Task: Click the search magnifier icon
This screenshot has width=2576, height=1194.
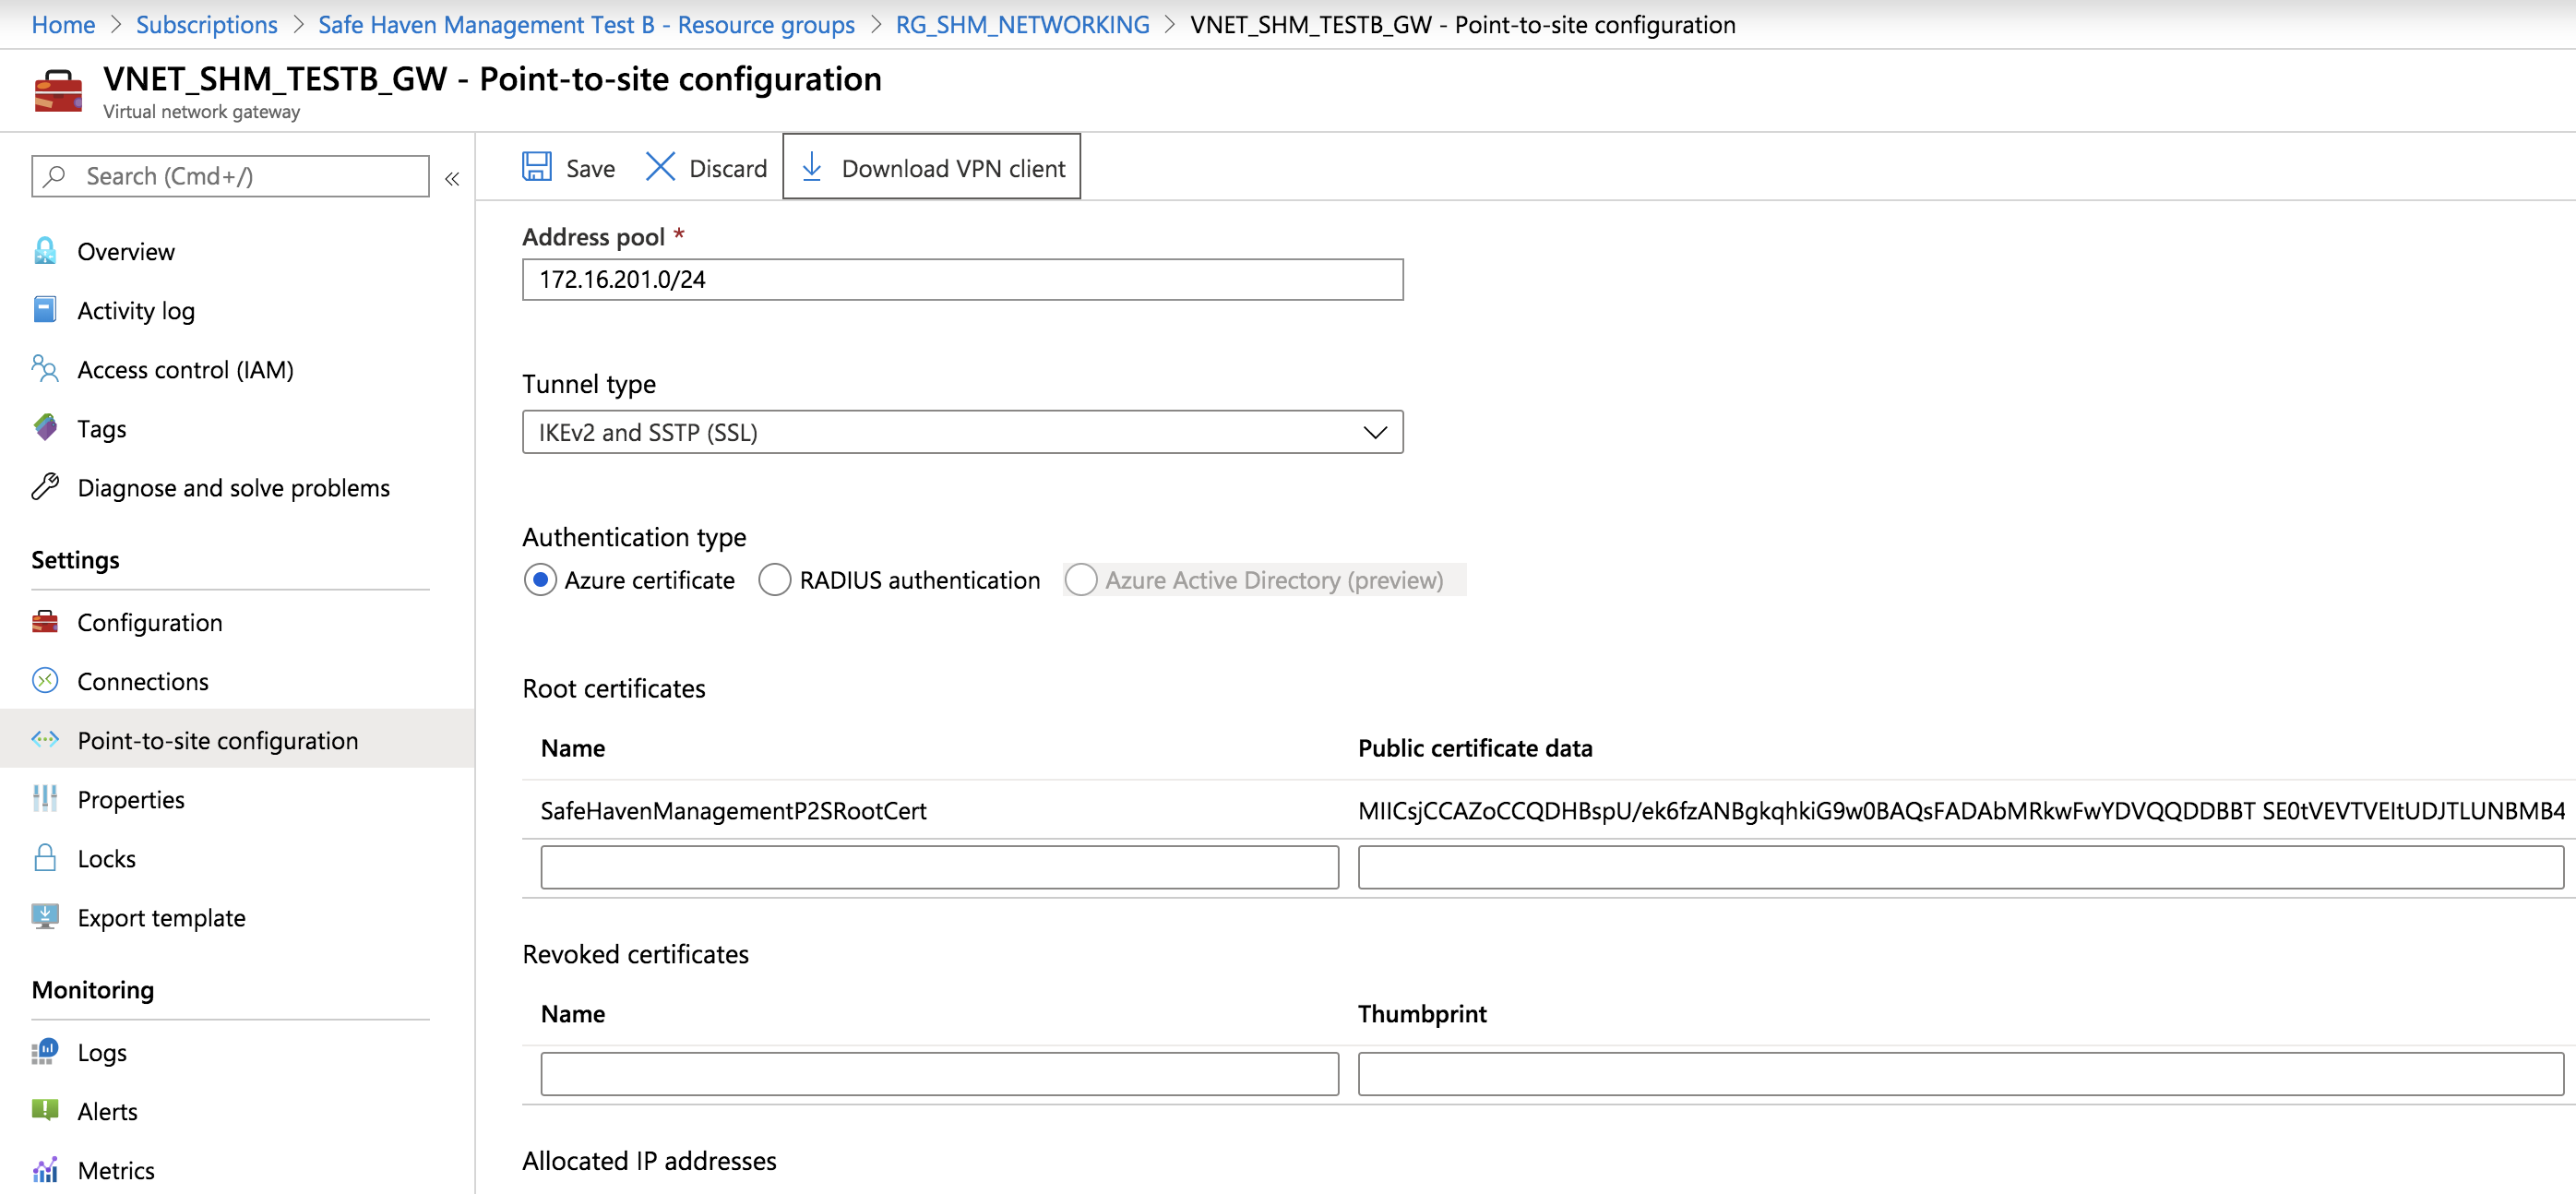Action: point(55,176)
